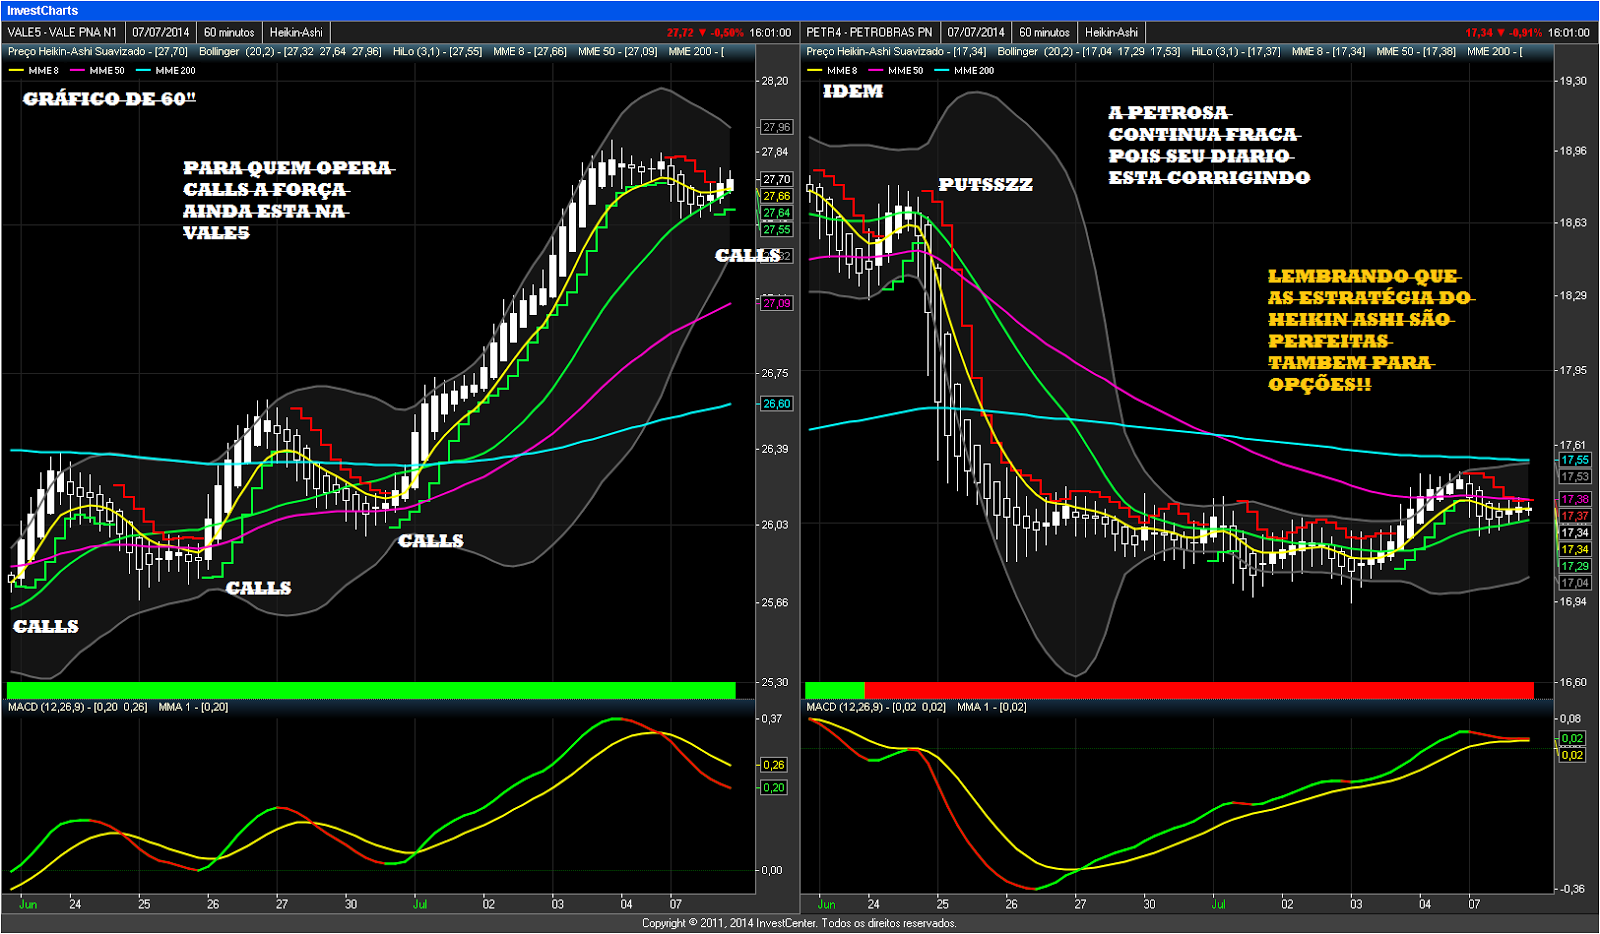The height and width of the screenshot is (934, 1600).
Task: Click the Jun marker on VALE5 time axis
Action: point(27,904)
